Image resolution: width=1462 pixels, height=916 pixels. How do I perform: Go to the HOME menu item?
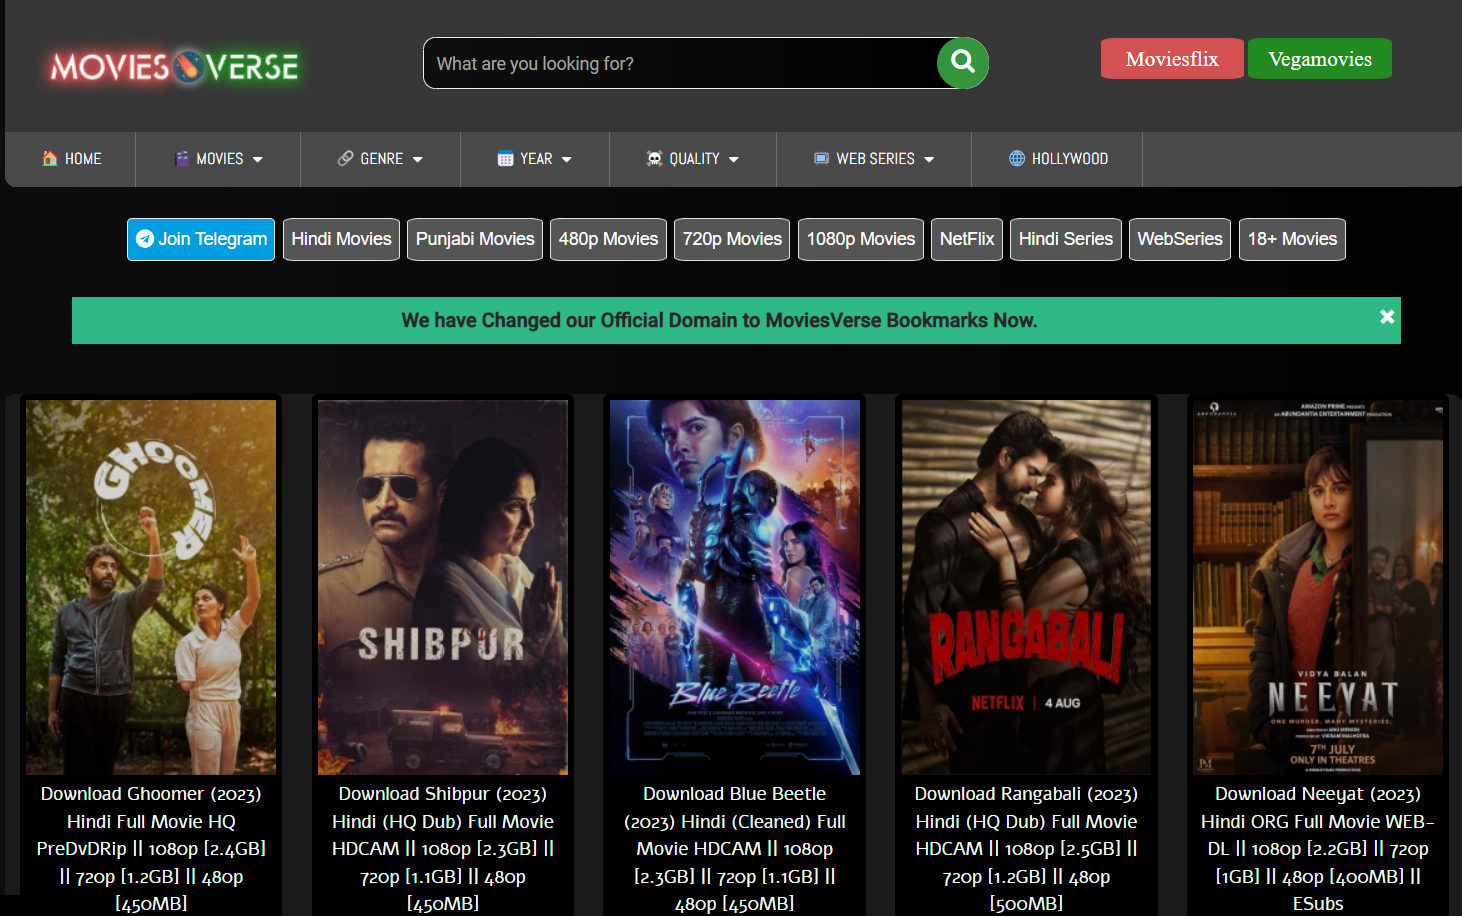tap(71, 159)
